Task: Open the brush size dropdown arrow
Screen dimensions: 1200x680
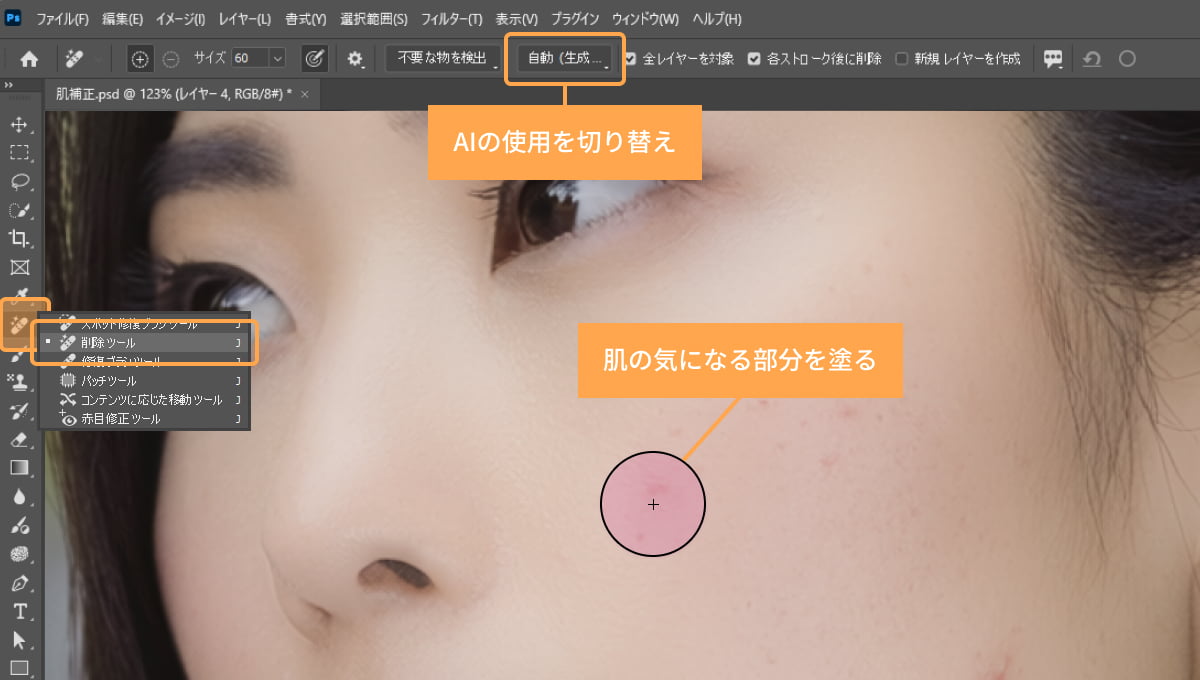Action: 277,59
